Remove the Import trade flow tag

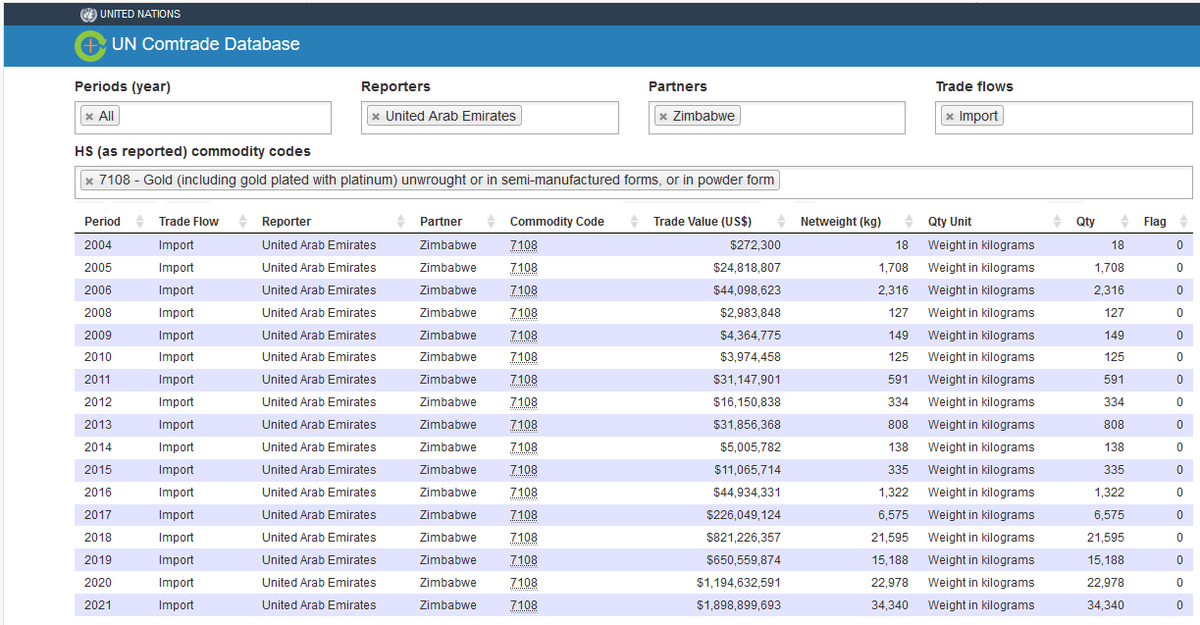949,116
